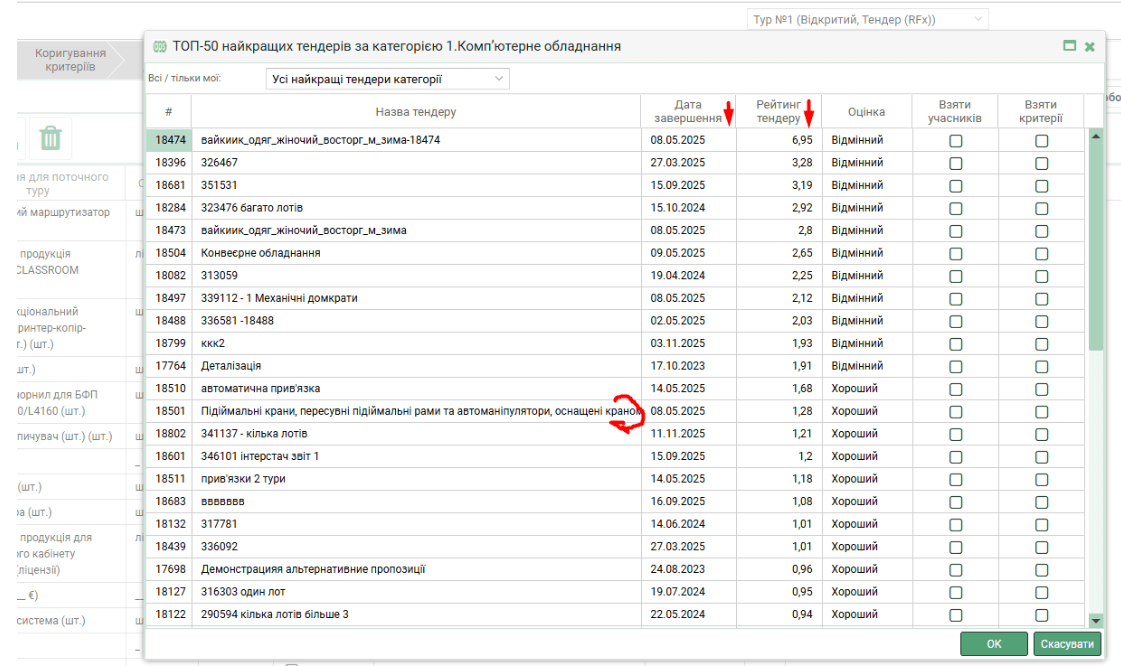The image size is (1121, 666).
Task: Open the Коригування критеріїв step tab
Action: tap(70, 60)
